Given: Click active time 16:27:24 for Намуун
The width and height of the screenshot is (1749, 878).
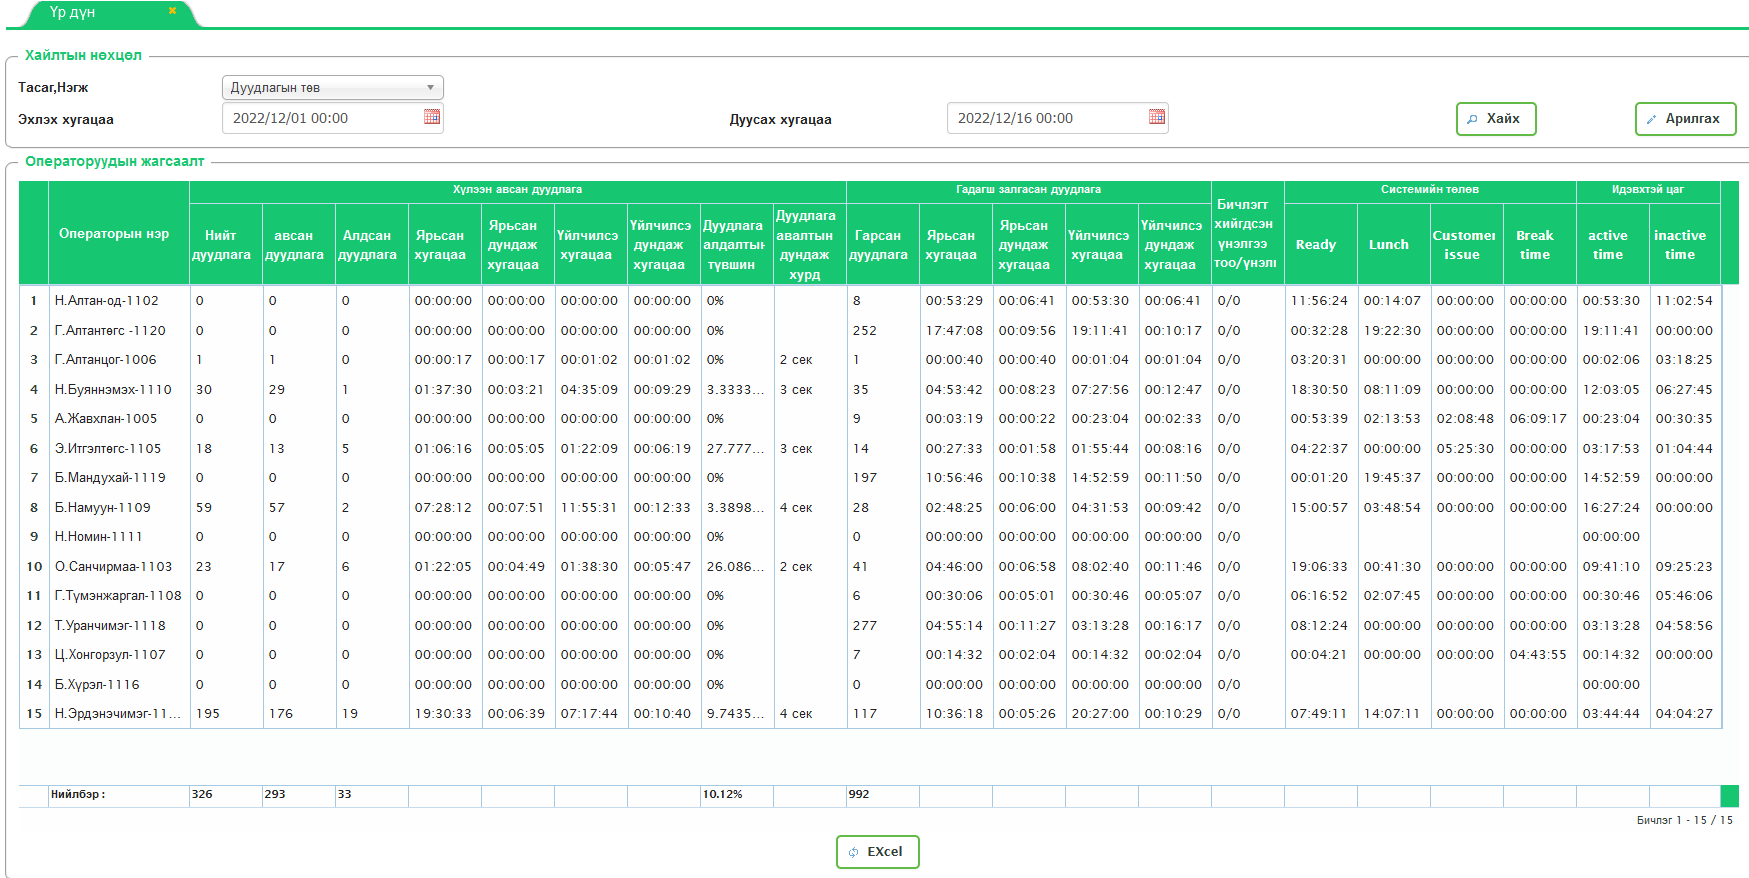Looking at the screenshot, I should pos(1611,508).
